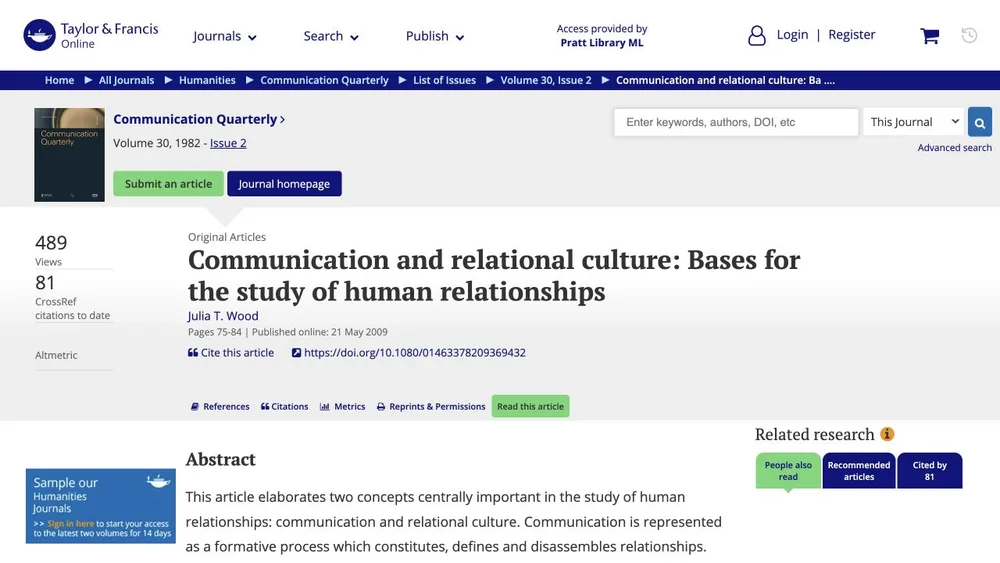This screenshot has height=563, width=1000.
Task: Click the Sample our Humanities Journals banner
Action: pyautogui.click(x=101, y=506)
